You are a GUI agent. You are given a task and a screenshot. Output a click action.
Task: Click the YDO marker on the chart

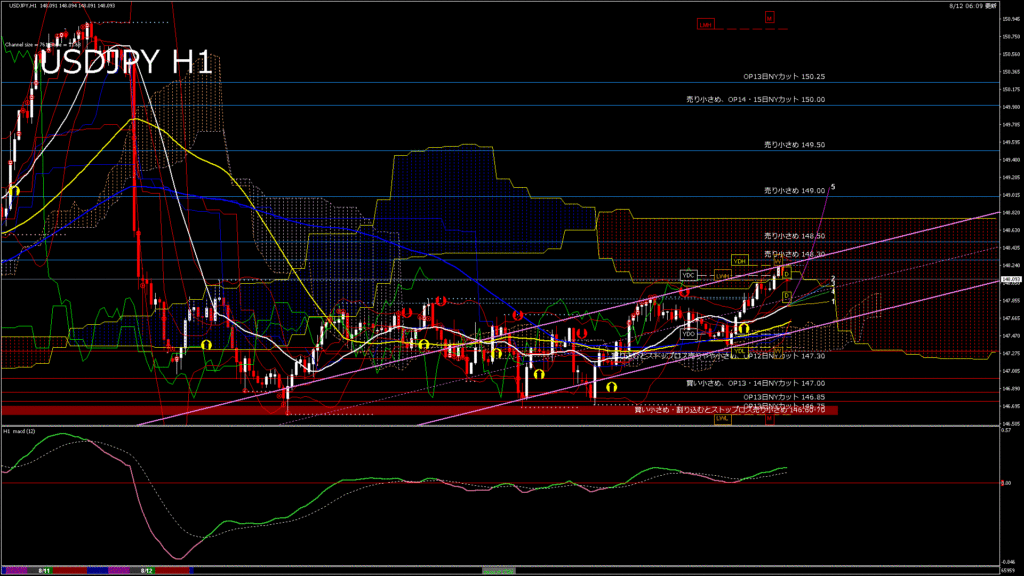pos(689,334)
